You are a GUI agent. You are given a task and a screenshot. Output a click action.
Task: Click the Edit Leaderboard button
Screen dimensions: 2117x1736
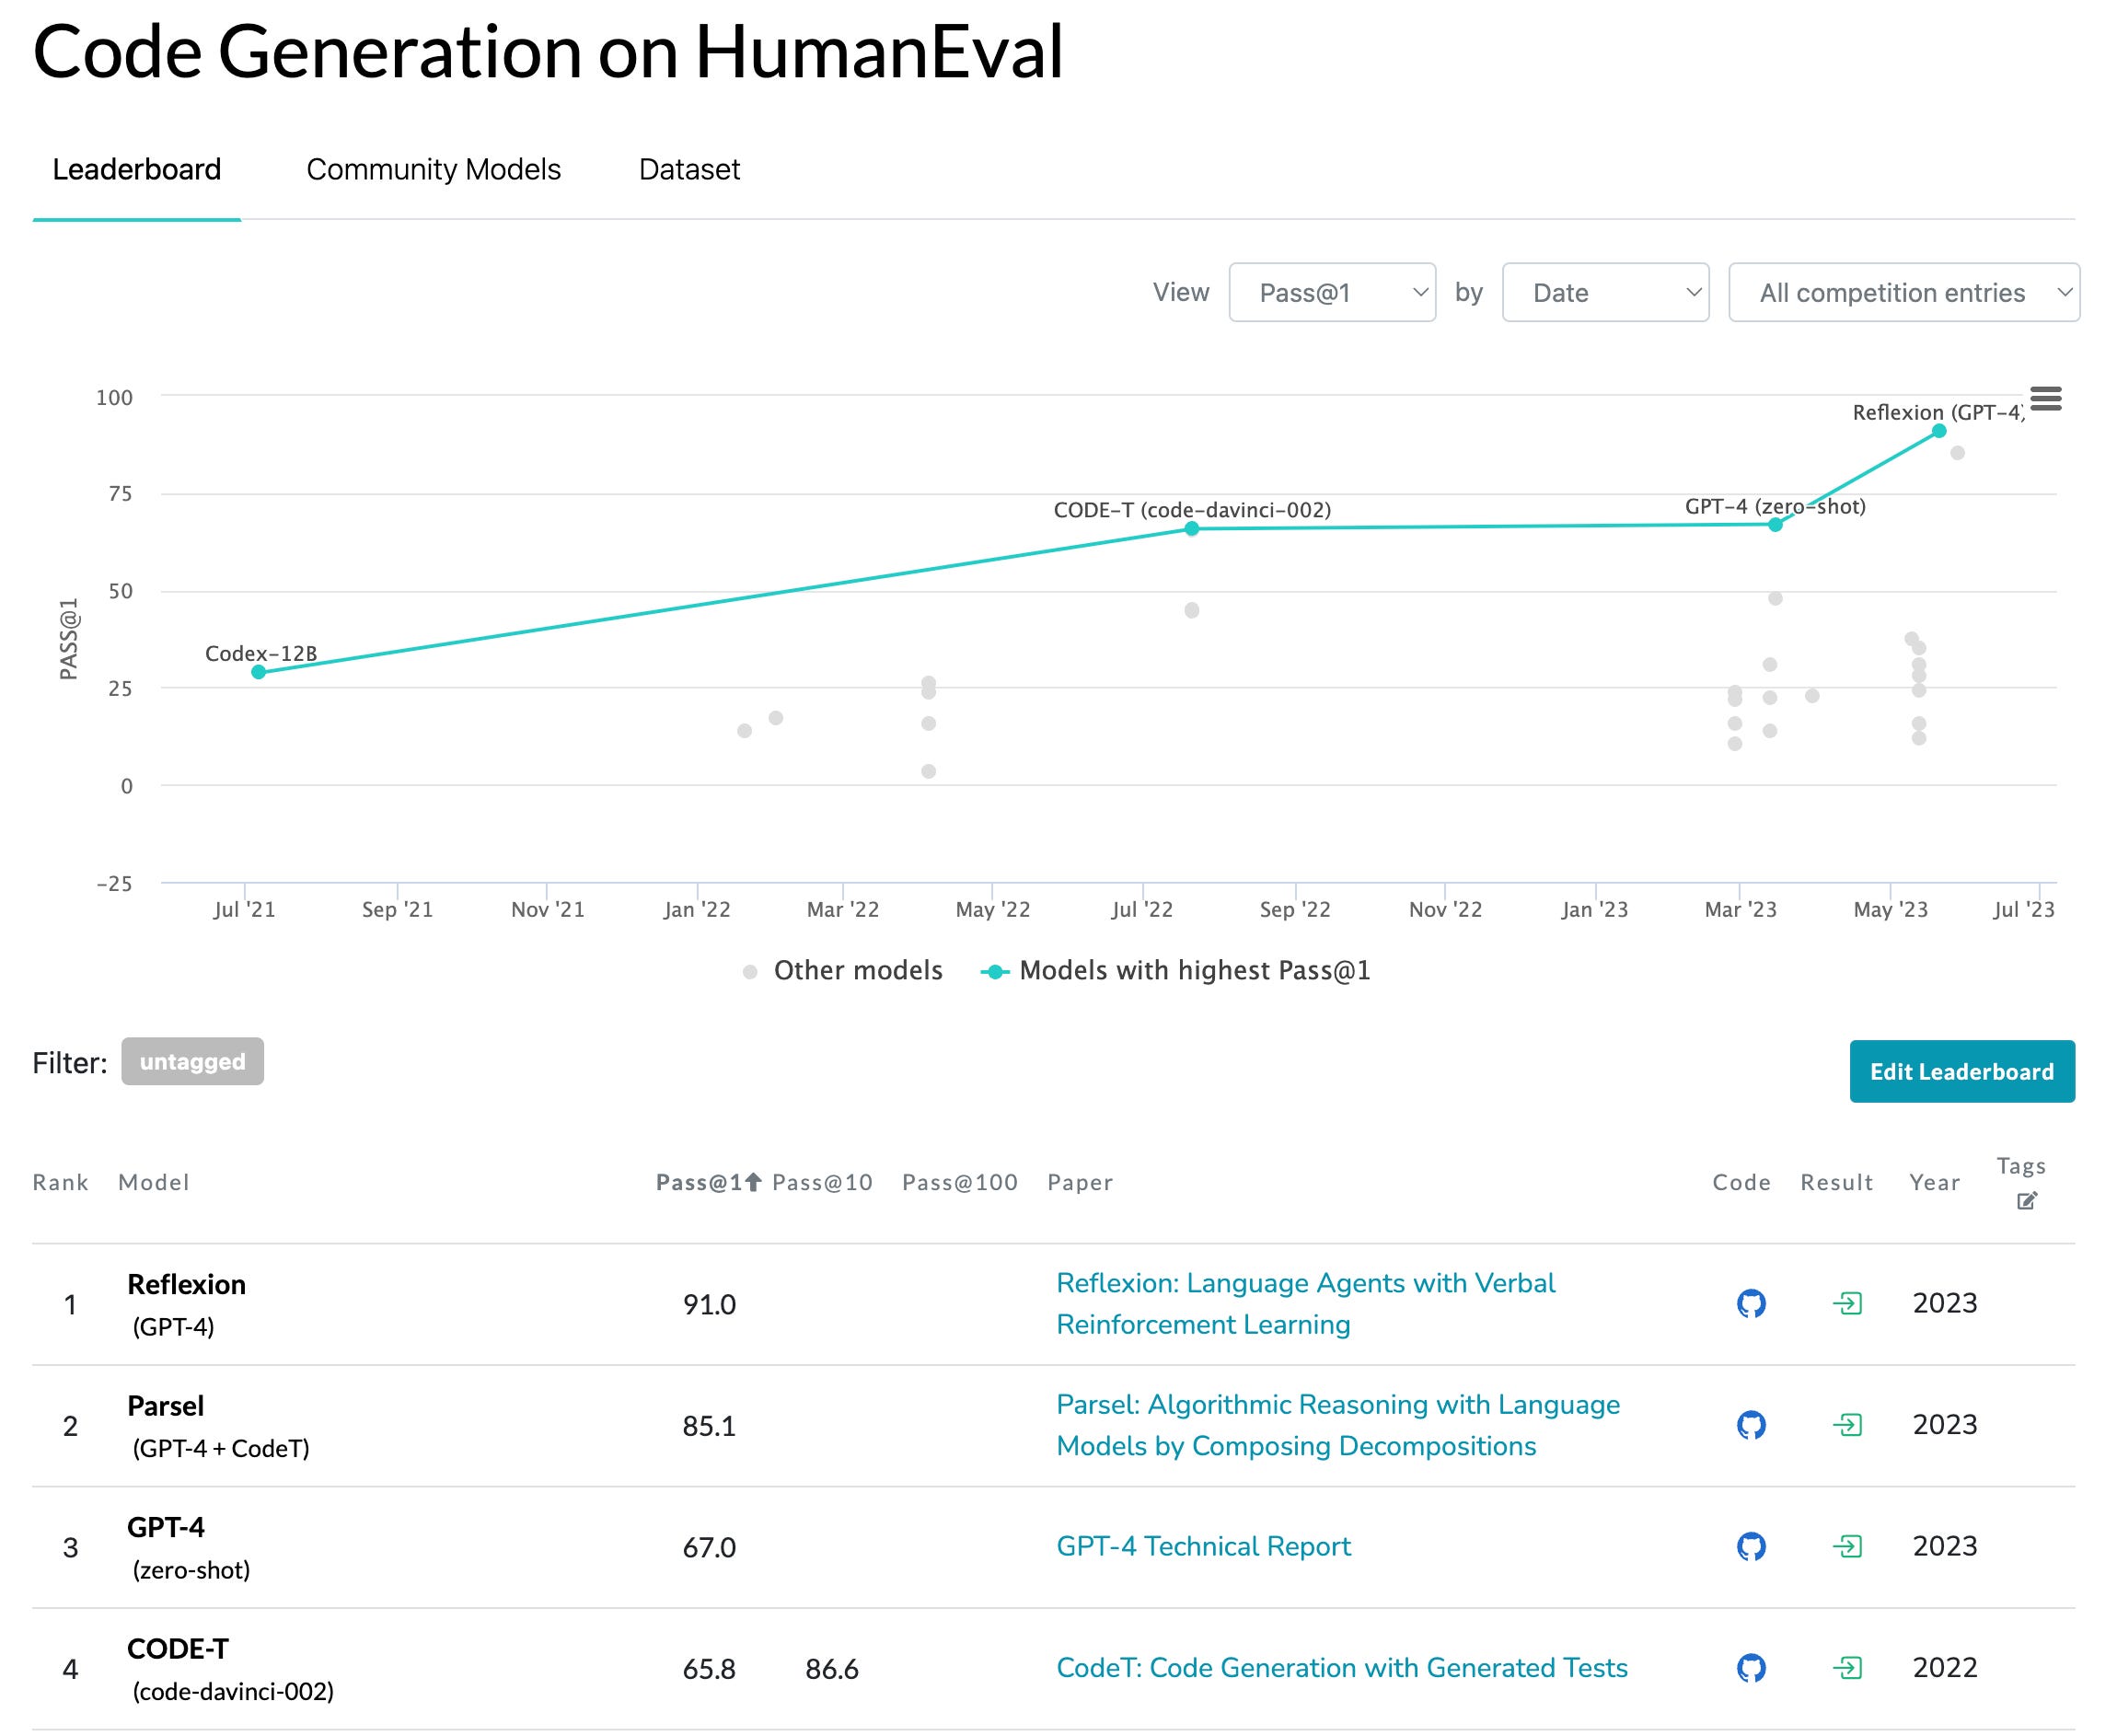tap(1961, 1071)
